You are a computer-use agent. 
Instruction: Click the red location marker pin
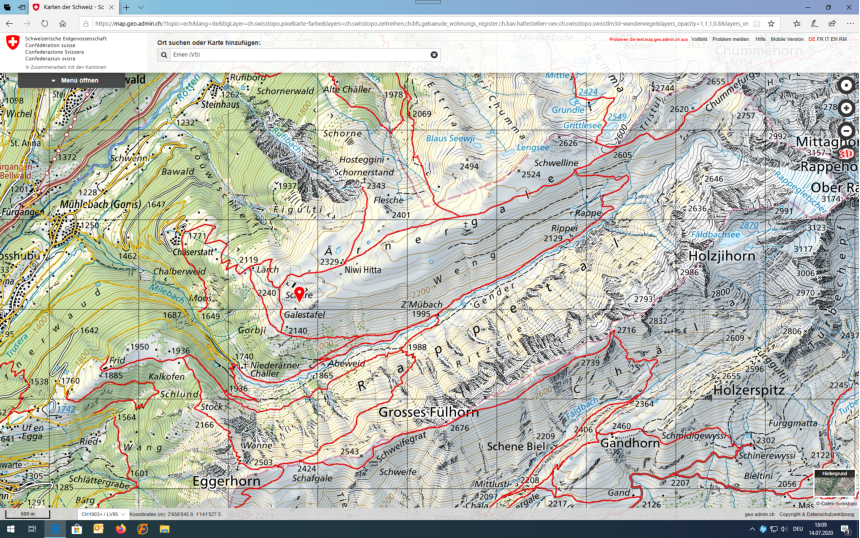point(299,293)
